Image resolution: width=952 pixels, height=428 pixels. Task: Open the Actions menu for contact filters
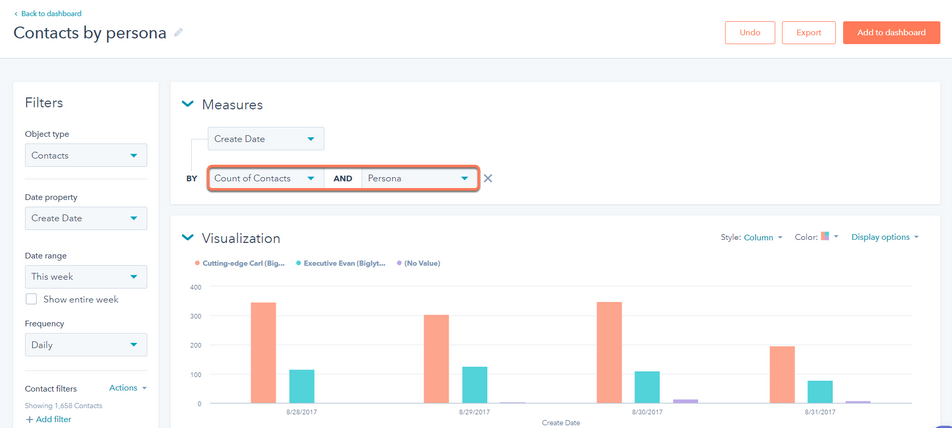pyautogui.click(x=128, y=388)
